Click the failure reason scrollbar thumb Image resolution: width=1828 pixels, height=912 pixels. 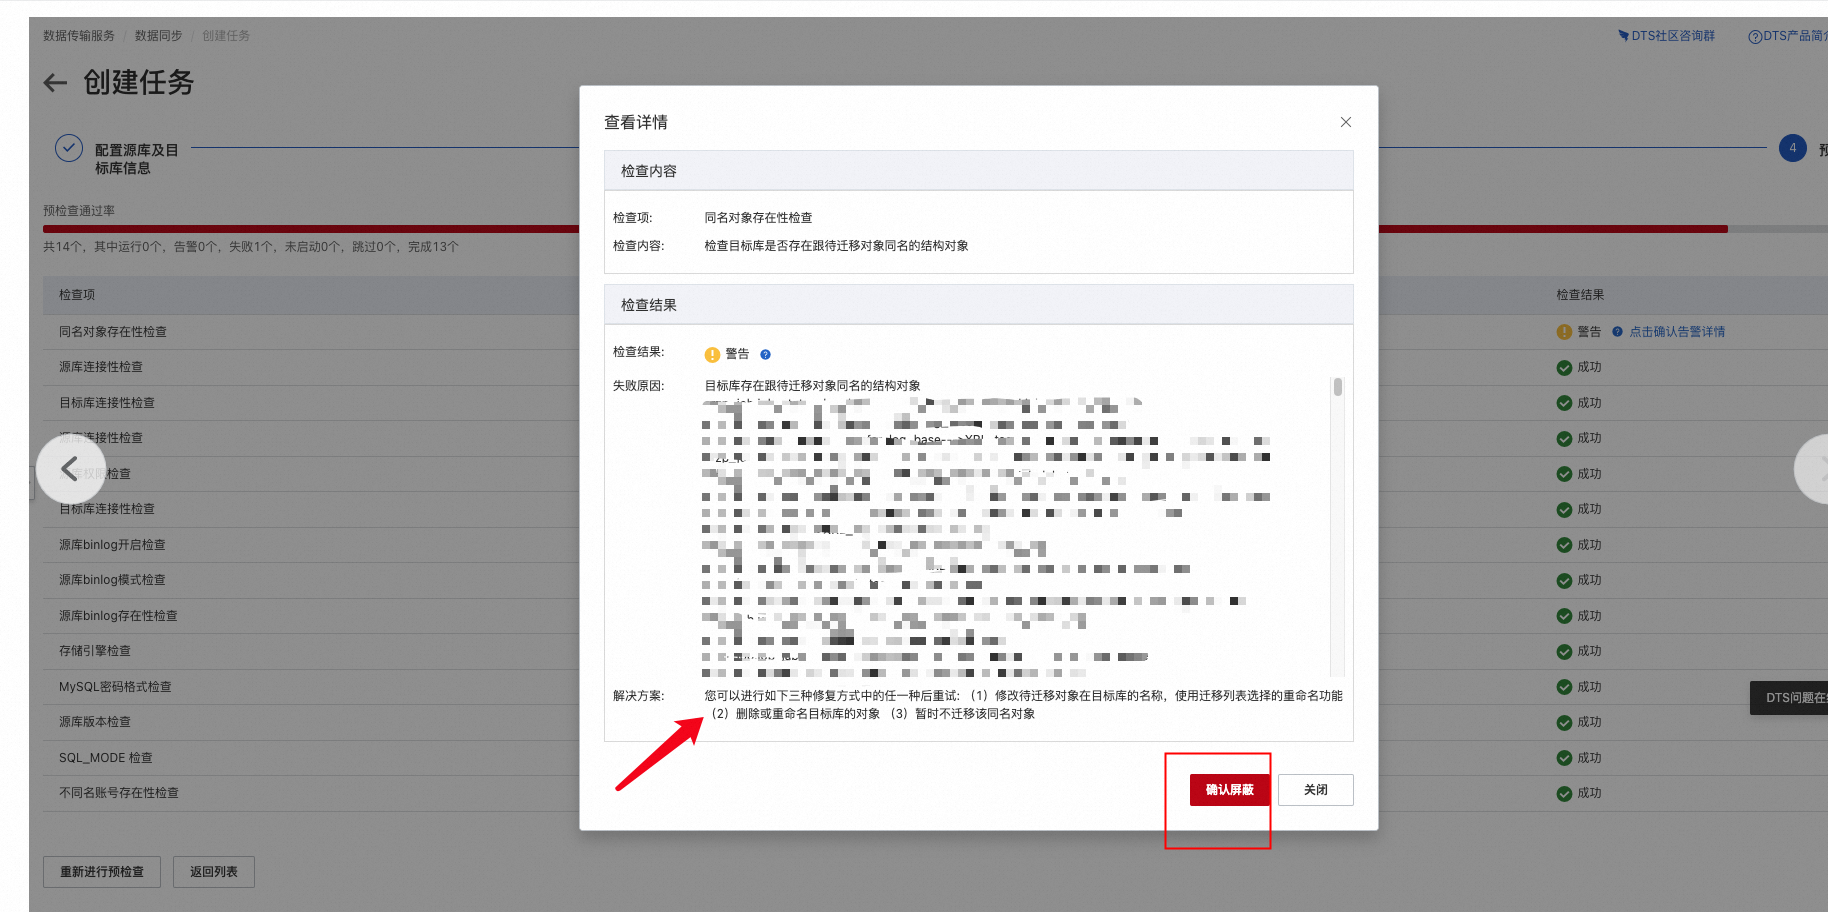coord(1338,387)
